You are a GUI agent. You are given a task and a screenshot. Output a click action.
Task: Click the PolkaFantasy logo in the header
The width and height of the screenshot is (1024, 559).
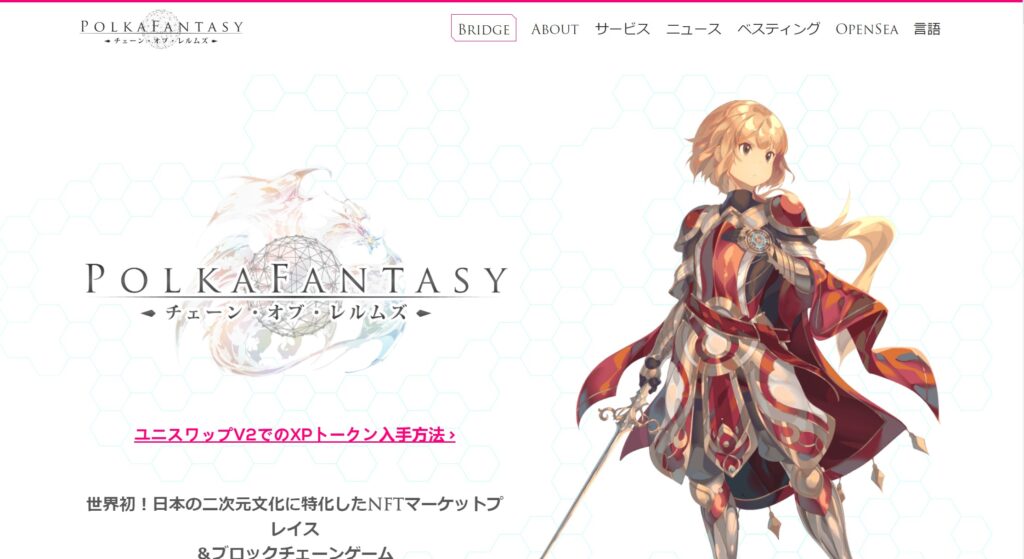point(161,29)
